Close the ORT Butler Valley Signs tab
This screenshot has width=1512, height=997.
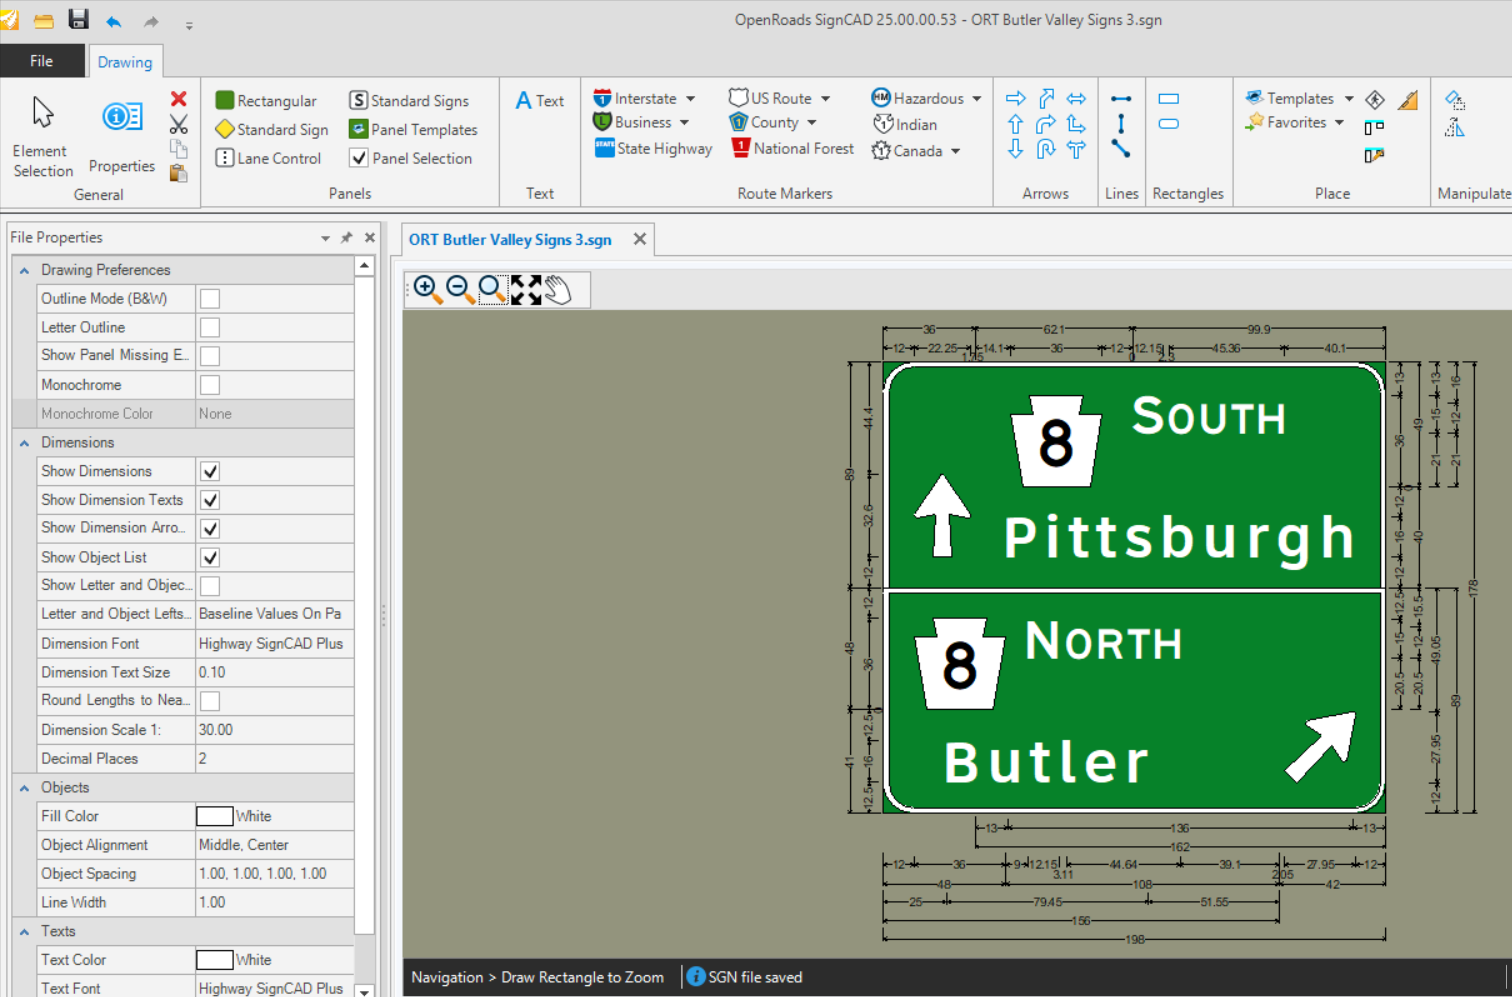pos(640,239)
